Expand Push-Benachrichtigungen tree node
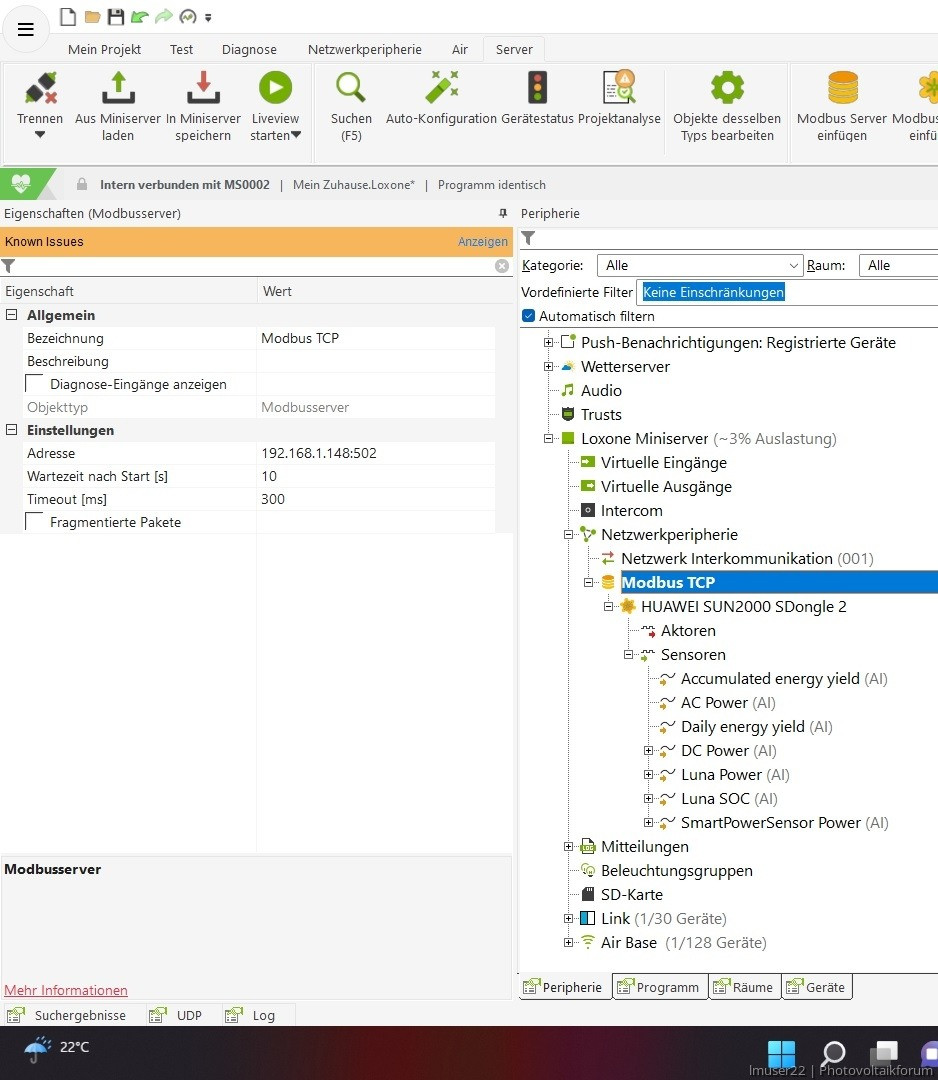The width and height of the screenshot is (938, 1080). [548, 342]
